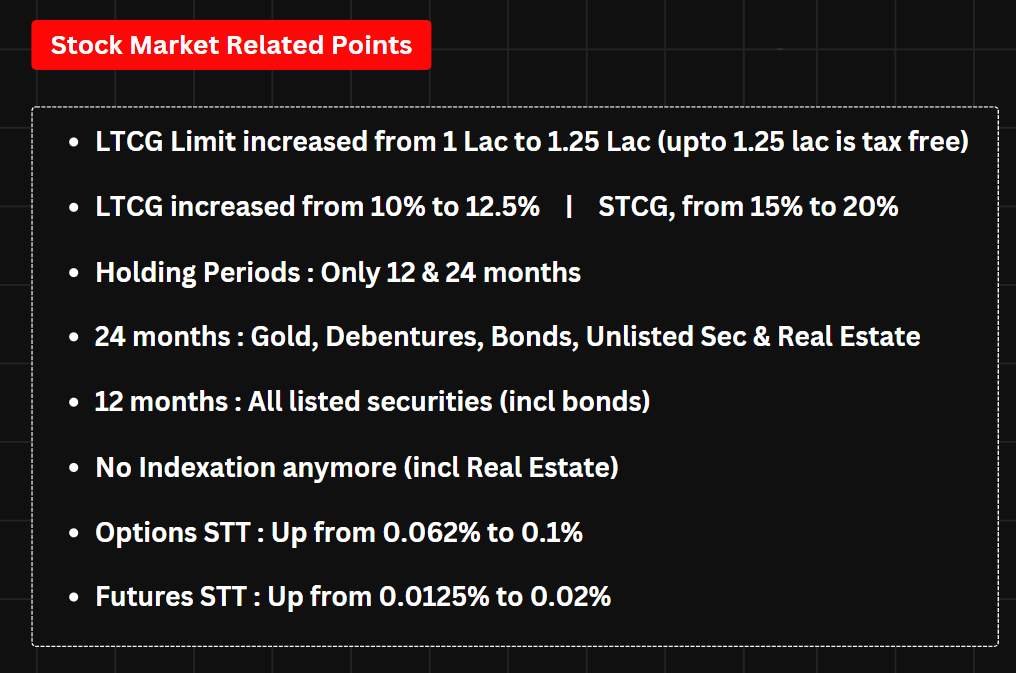
Task: Click 'Unlisted Sec & Real Estate' text
Action: click(753, 337)
